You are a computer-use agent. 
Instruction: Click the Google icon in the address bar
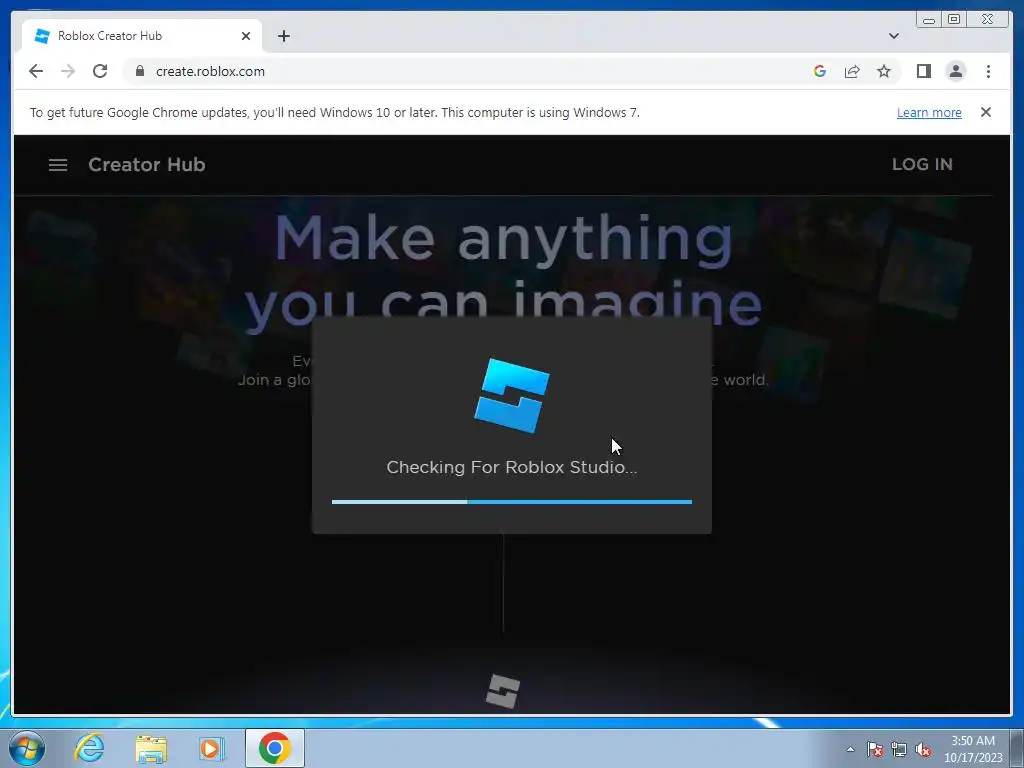[820, 71]
